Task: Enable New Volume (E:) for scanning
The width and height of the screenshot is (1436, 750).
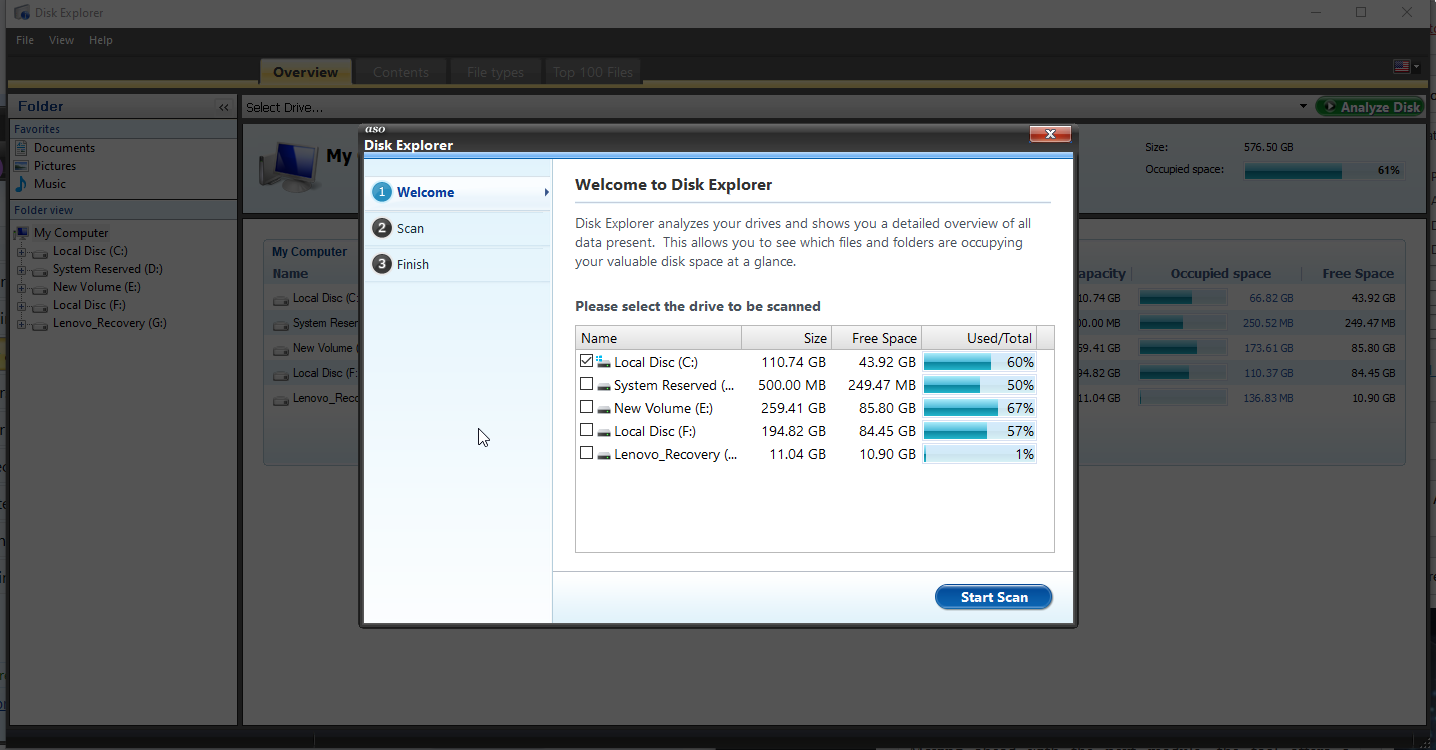Action: tap(586, 407)
